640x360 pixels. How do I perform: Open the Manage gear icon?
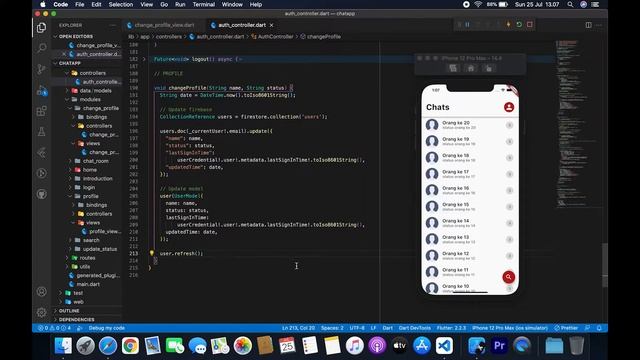[41, 312]
